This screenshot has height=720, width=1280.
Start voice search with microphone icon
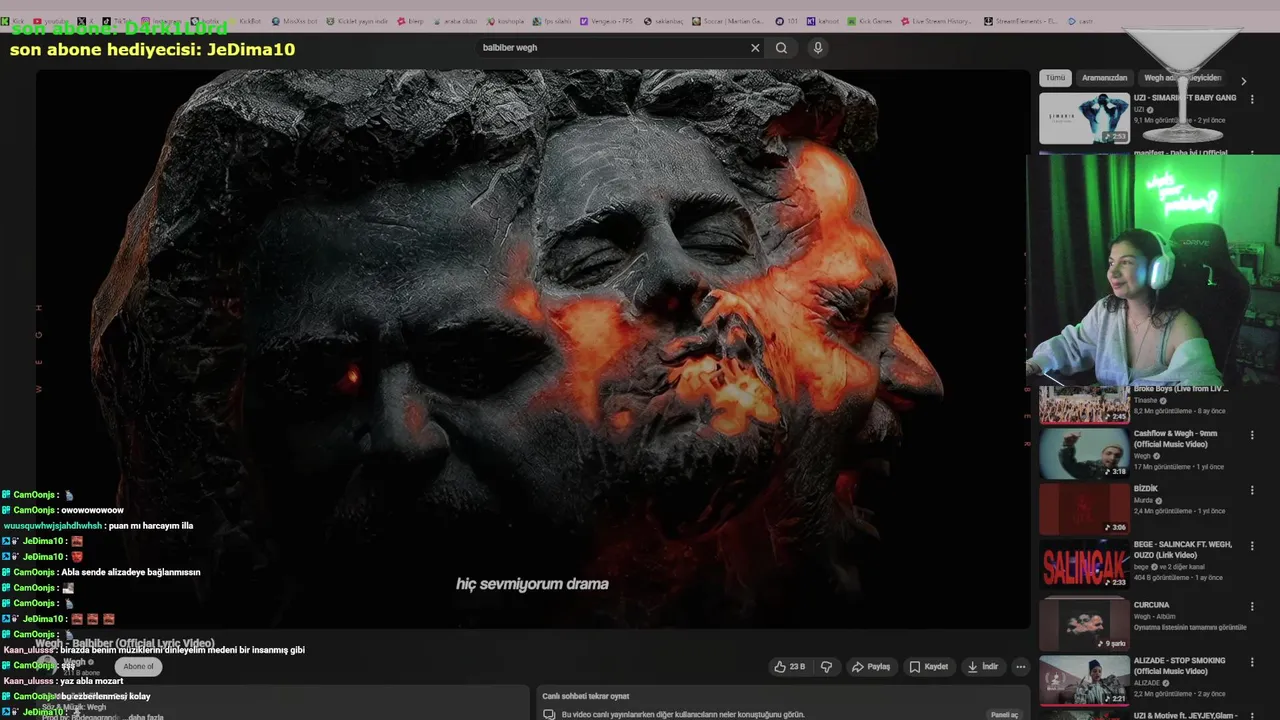point(818,48)
